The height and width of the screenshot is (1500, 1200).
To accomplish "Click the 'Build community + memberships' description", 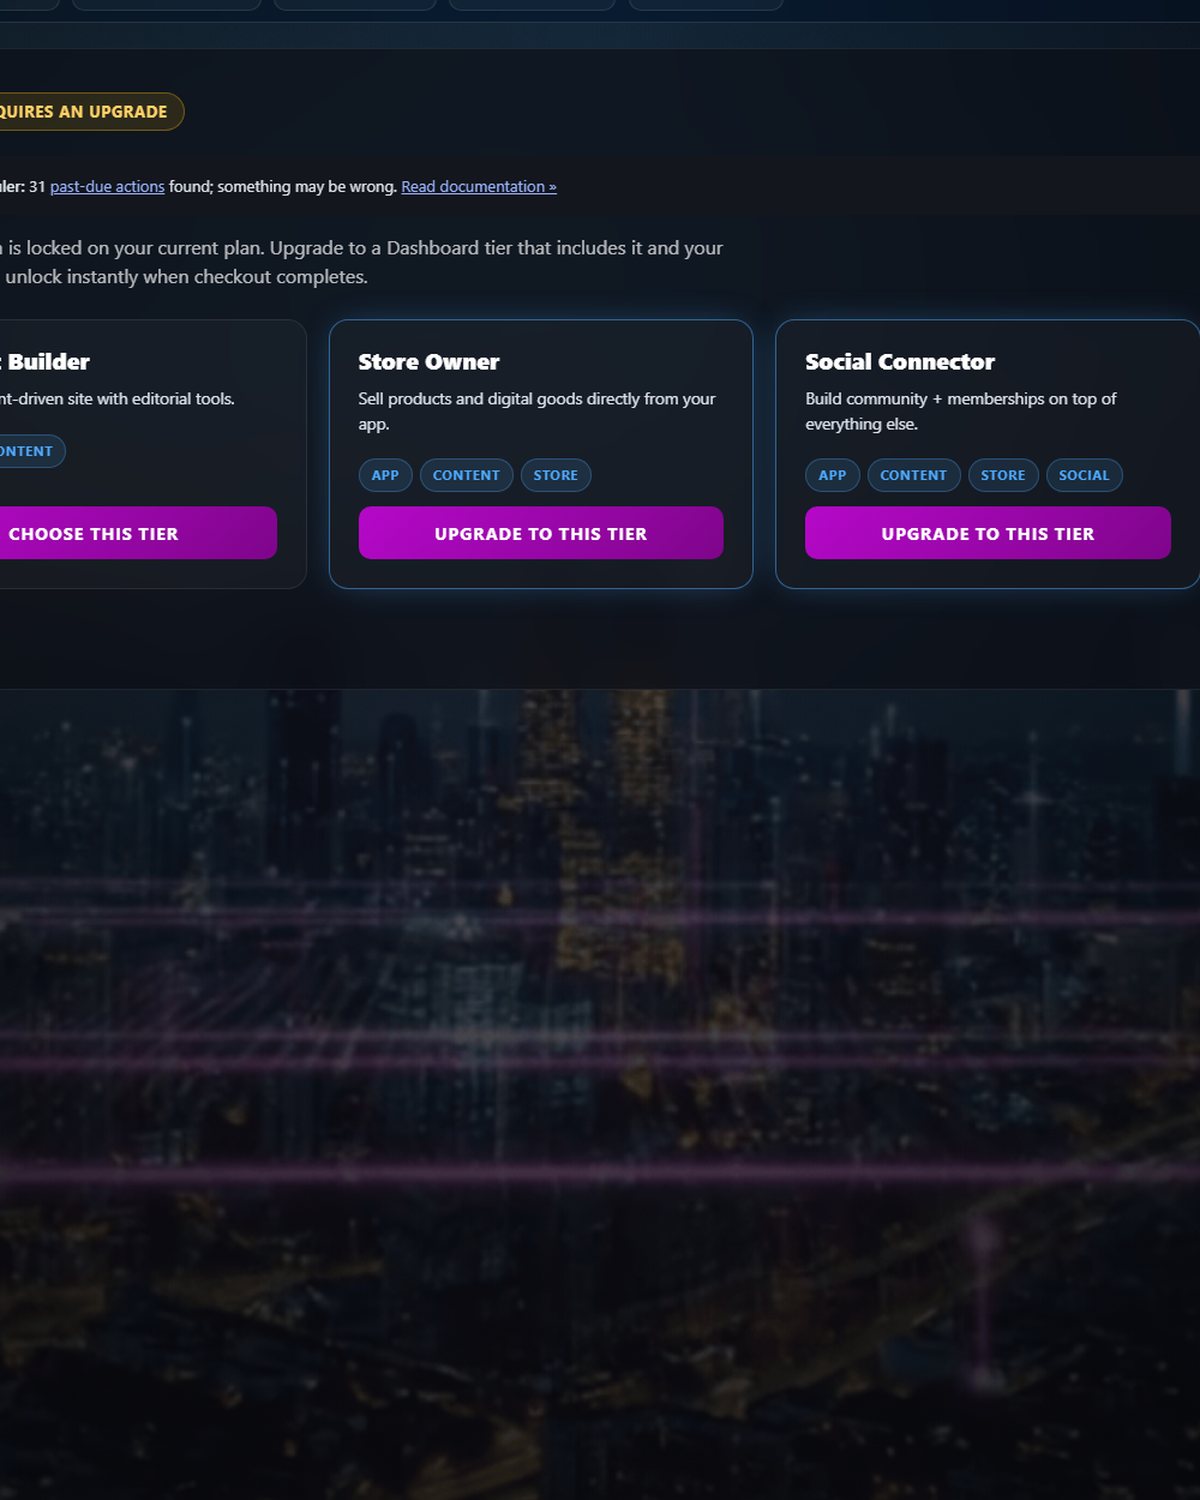I will 961,411.
